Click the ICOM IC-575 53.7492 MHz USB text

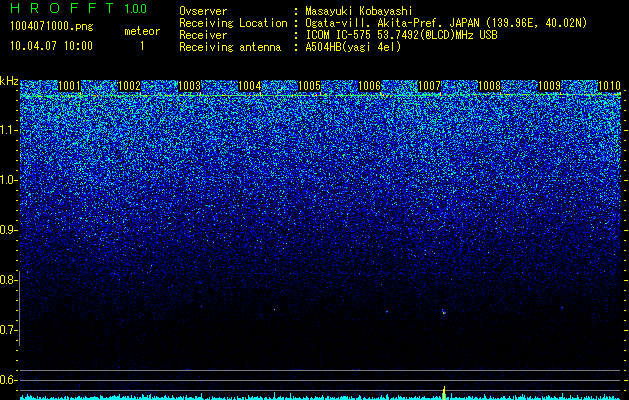pos(401,35)
